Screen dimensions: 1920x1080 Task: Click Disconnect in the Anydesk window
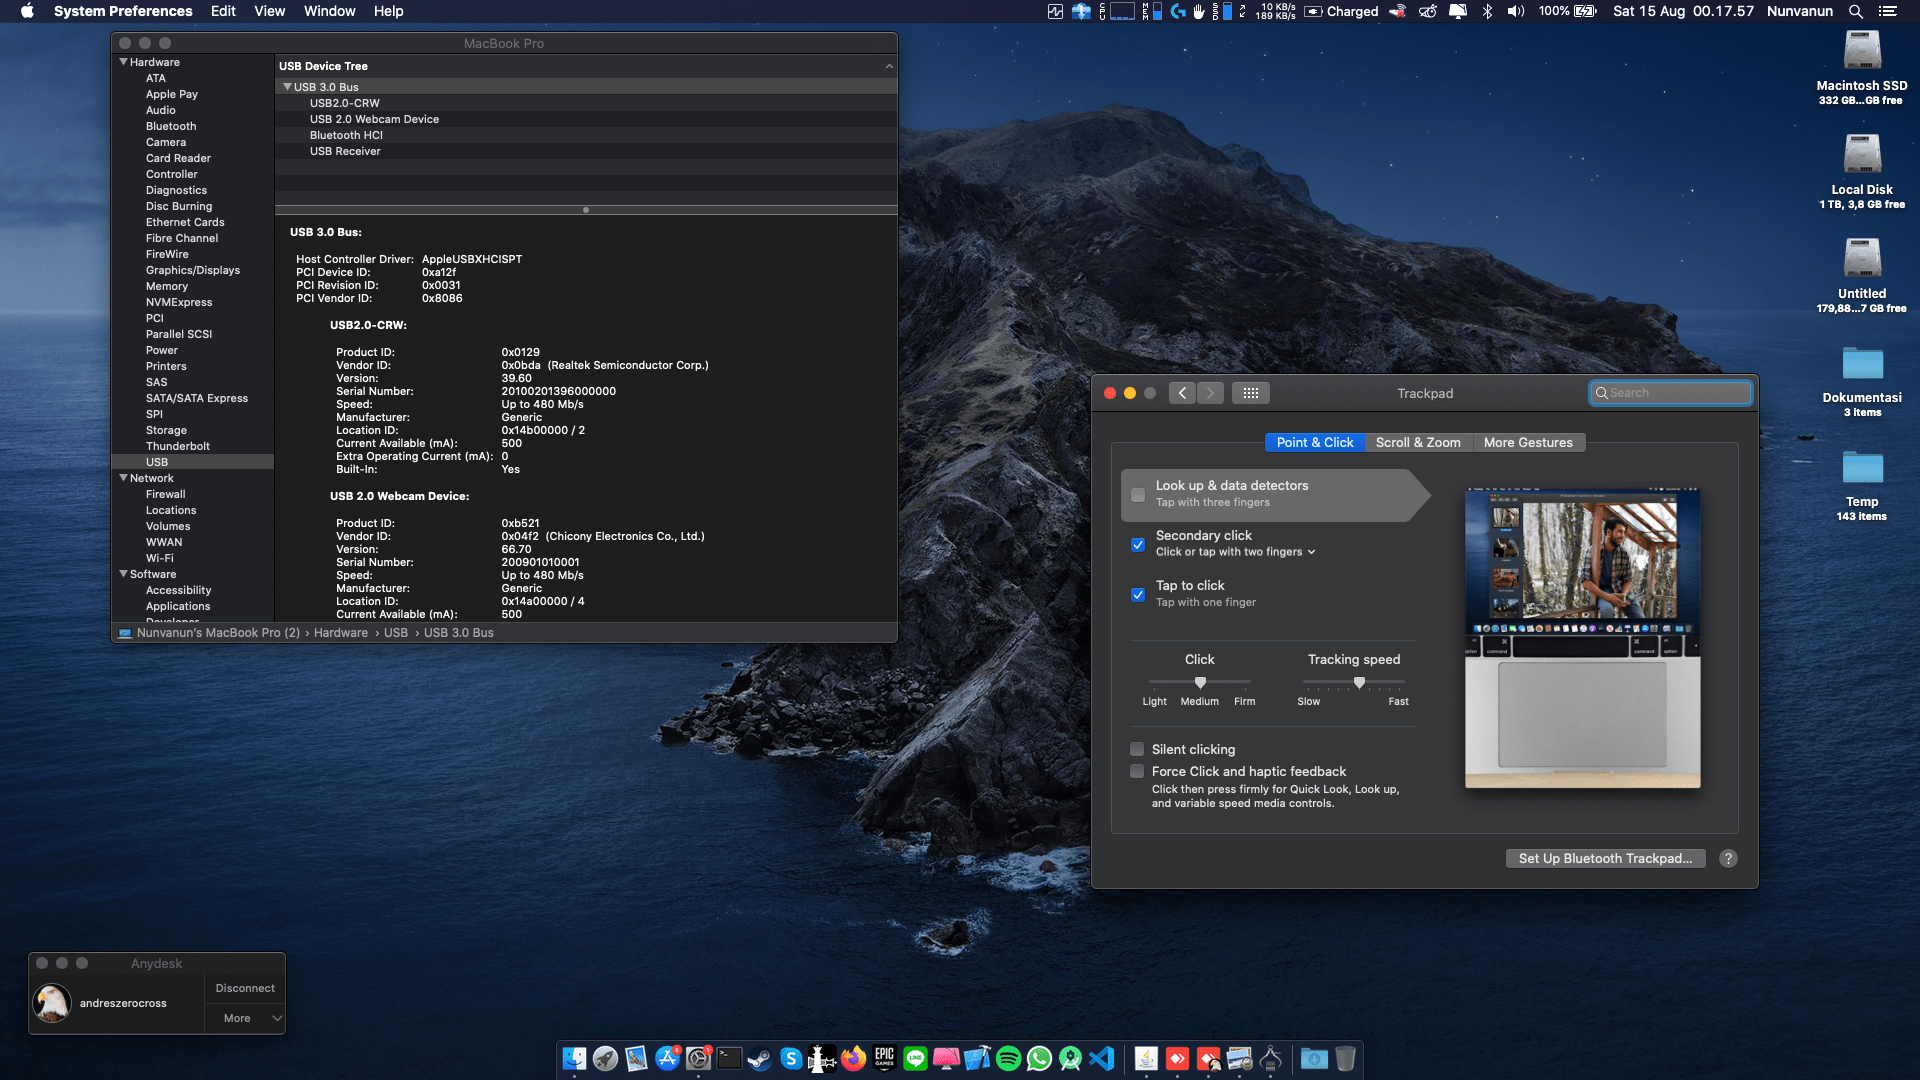click(x=244, y=988)
